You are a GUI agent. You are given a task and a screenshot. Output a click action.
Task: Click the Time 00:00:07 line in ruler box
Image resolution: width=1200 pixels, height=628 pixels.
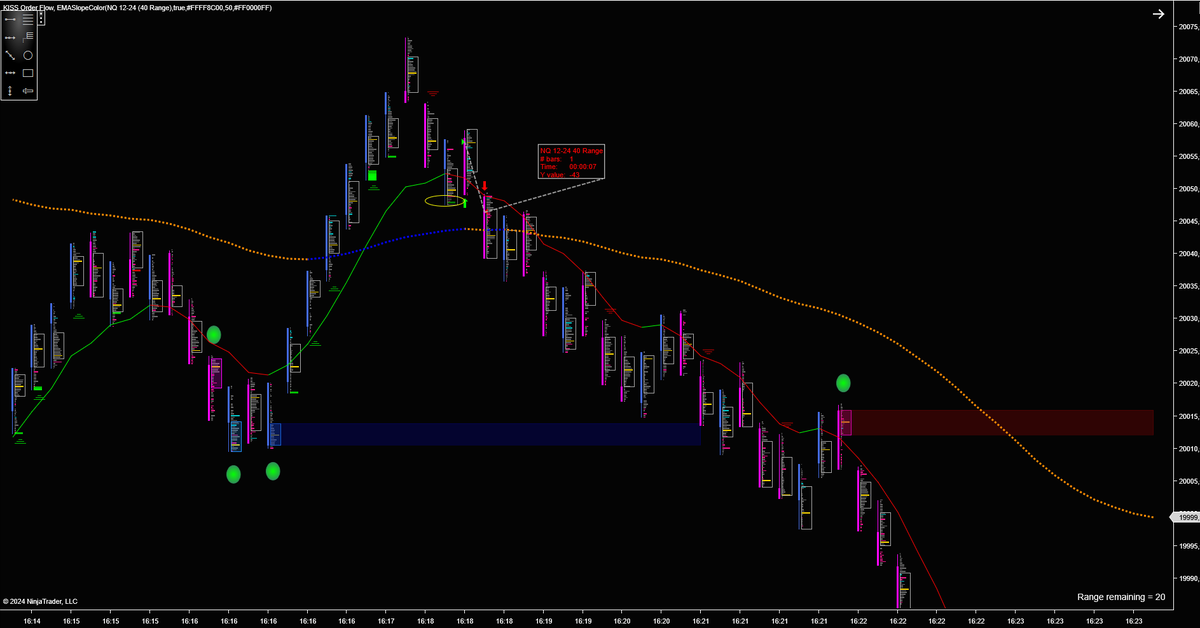pos(568,166)
